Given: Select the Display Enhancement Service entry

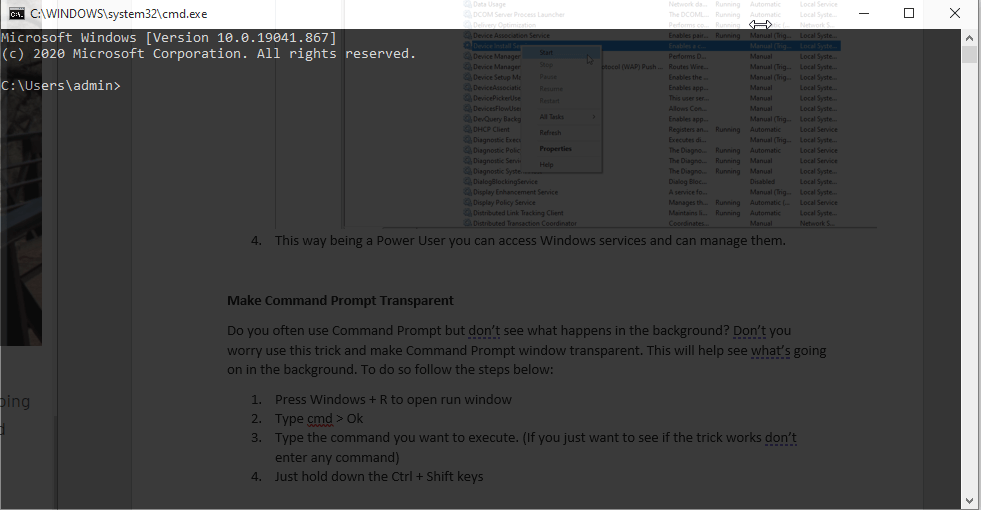Looking at the screenshot, I should click(515, 192).
